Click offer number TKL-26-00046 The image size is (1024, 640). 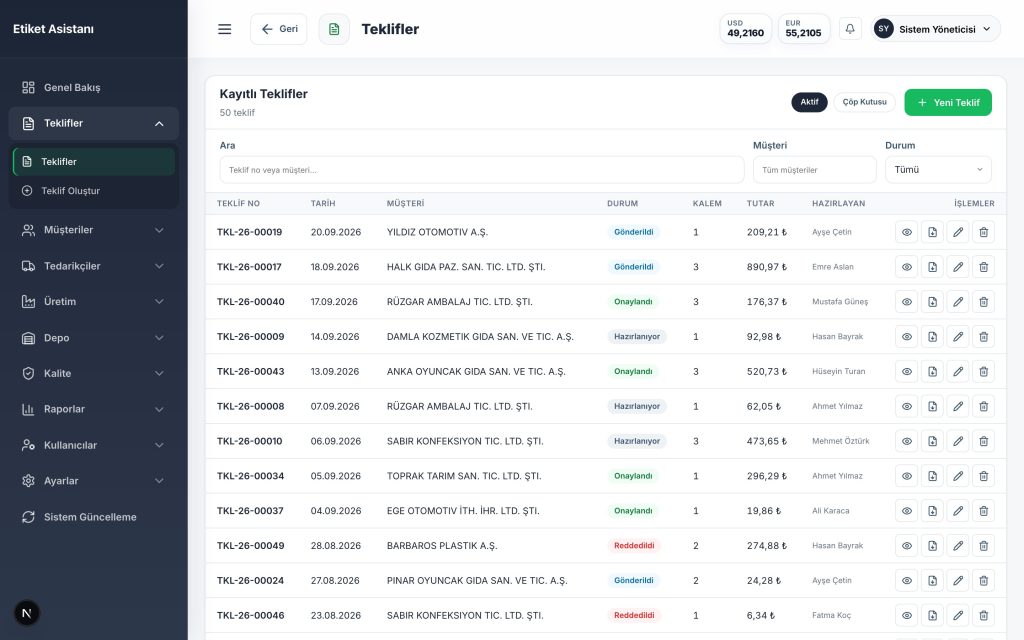(251, 615)
